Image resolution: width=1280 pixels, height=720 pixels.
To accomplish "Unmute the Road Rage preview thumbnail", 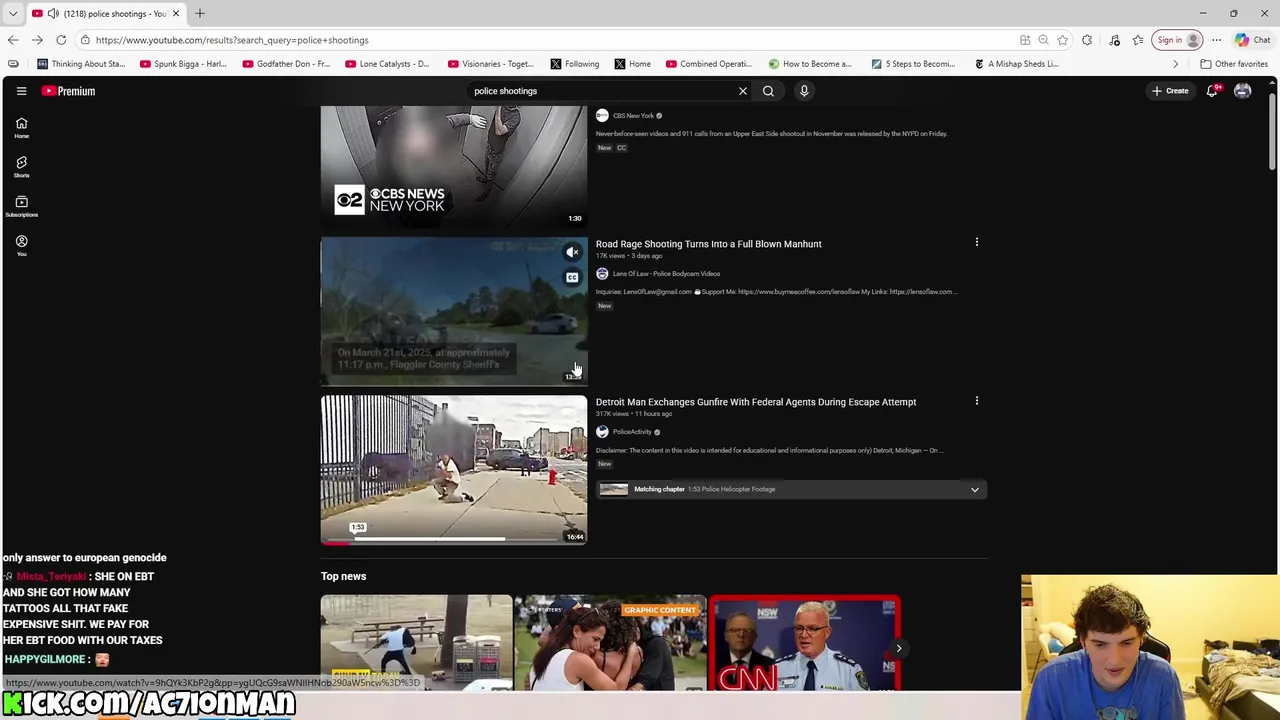I will coord(572,252).
